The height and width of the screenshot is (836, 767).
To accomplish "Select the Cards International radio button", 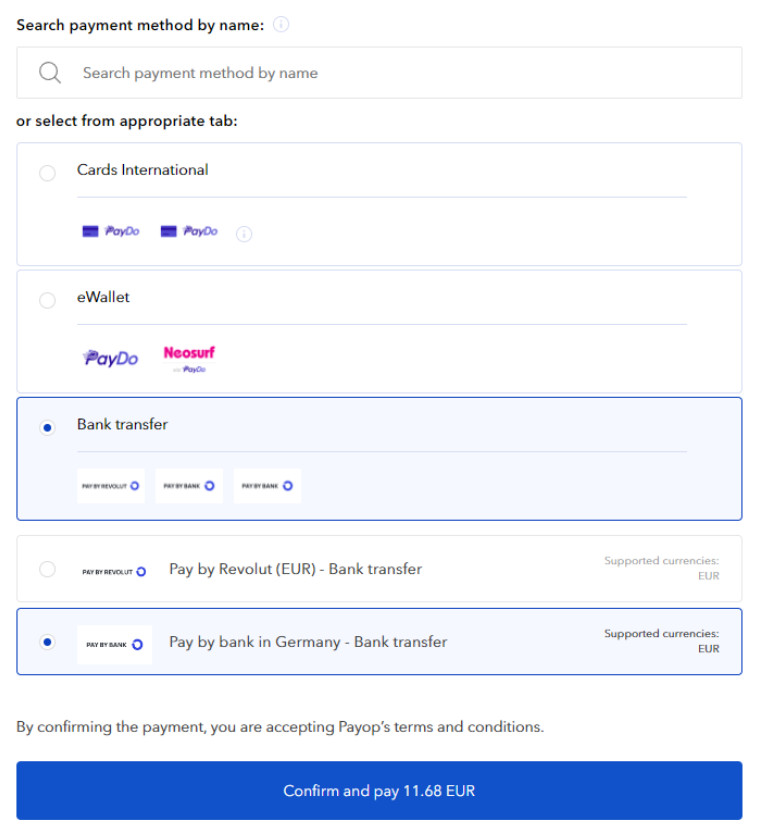I will (x=47, y=173).
